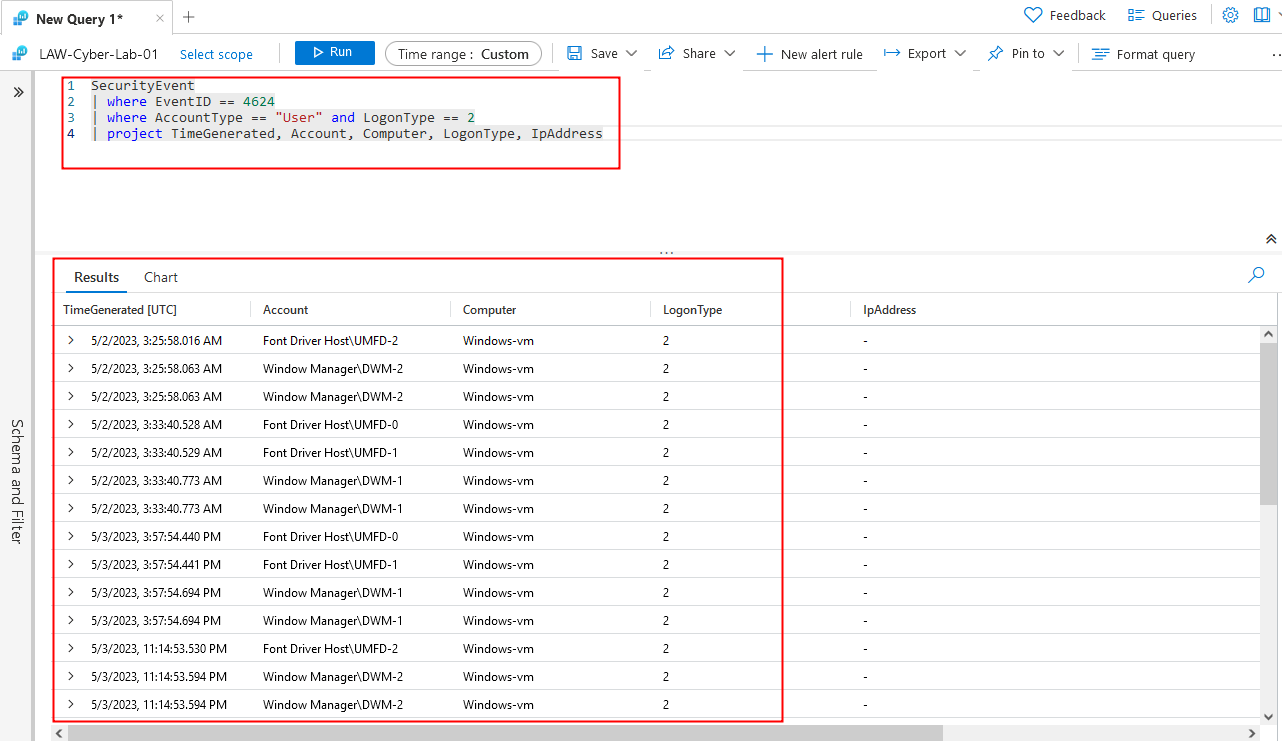Open the search icon in results panel
The height and width of the screenshot is (741, 1282).
1255,274
